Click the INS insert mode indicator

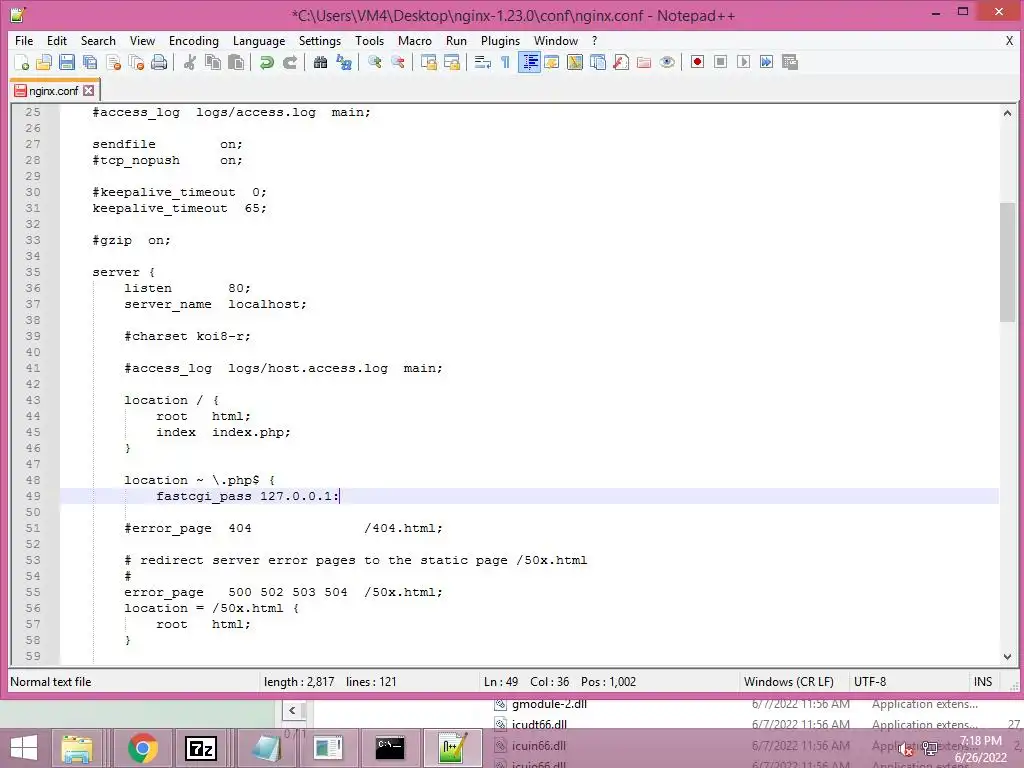tap(983, 682)
